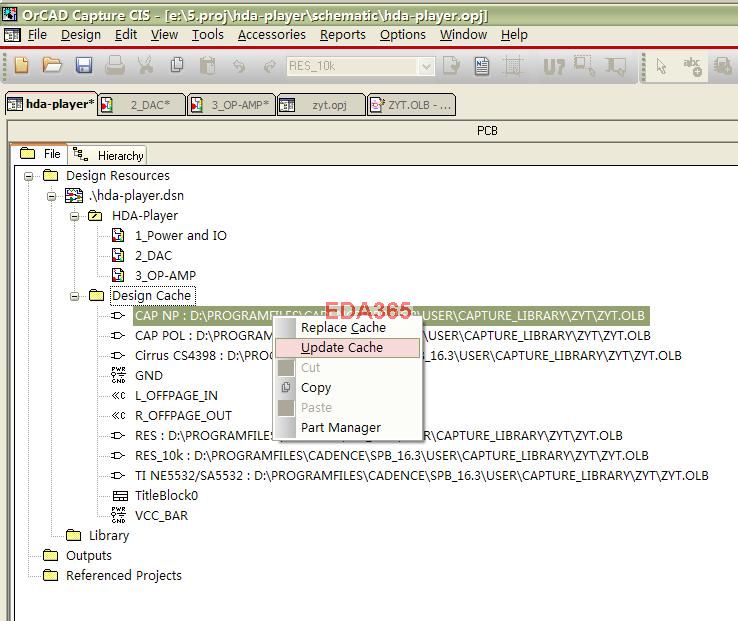Select the CAP NP cache entry

tap(391, 315)
